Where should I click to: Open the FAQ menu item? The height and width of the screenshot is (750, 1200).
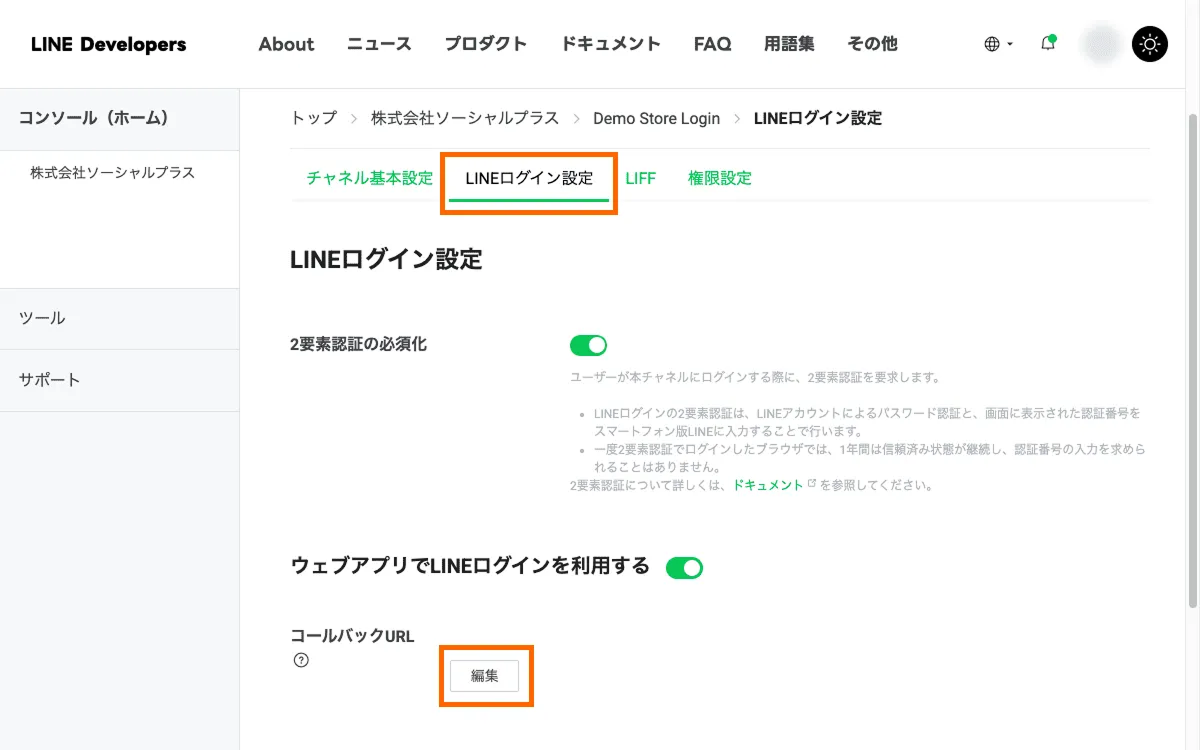pos(712,44)
